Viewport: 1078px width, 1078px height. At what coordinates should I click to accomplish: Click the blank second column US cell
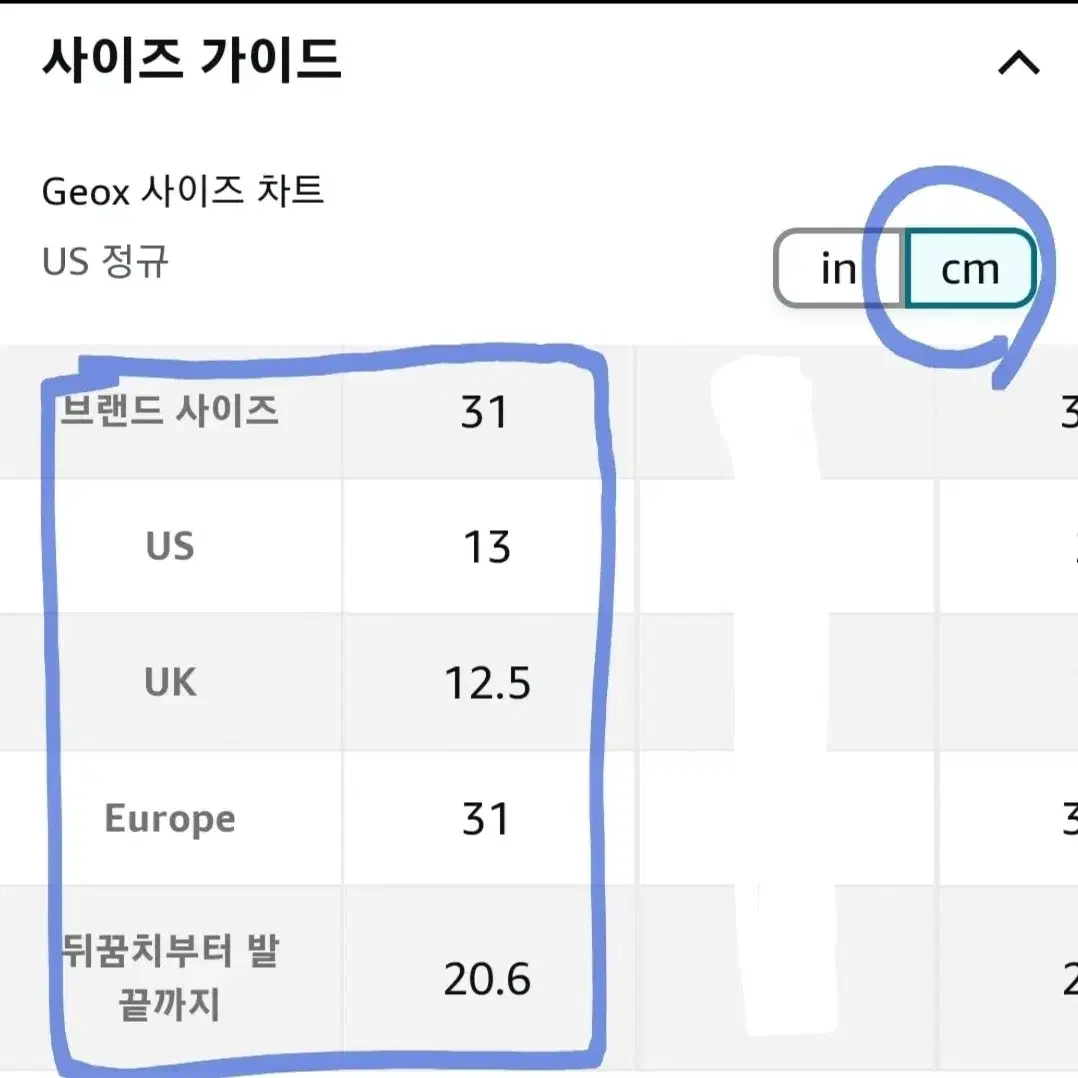click(786, 546)
